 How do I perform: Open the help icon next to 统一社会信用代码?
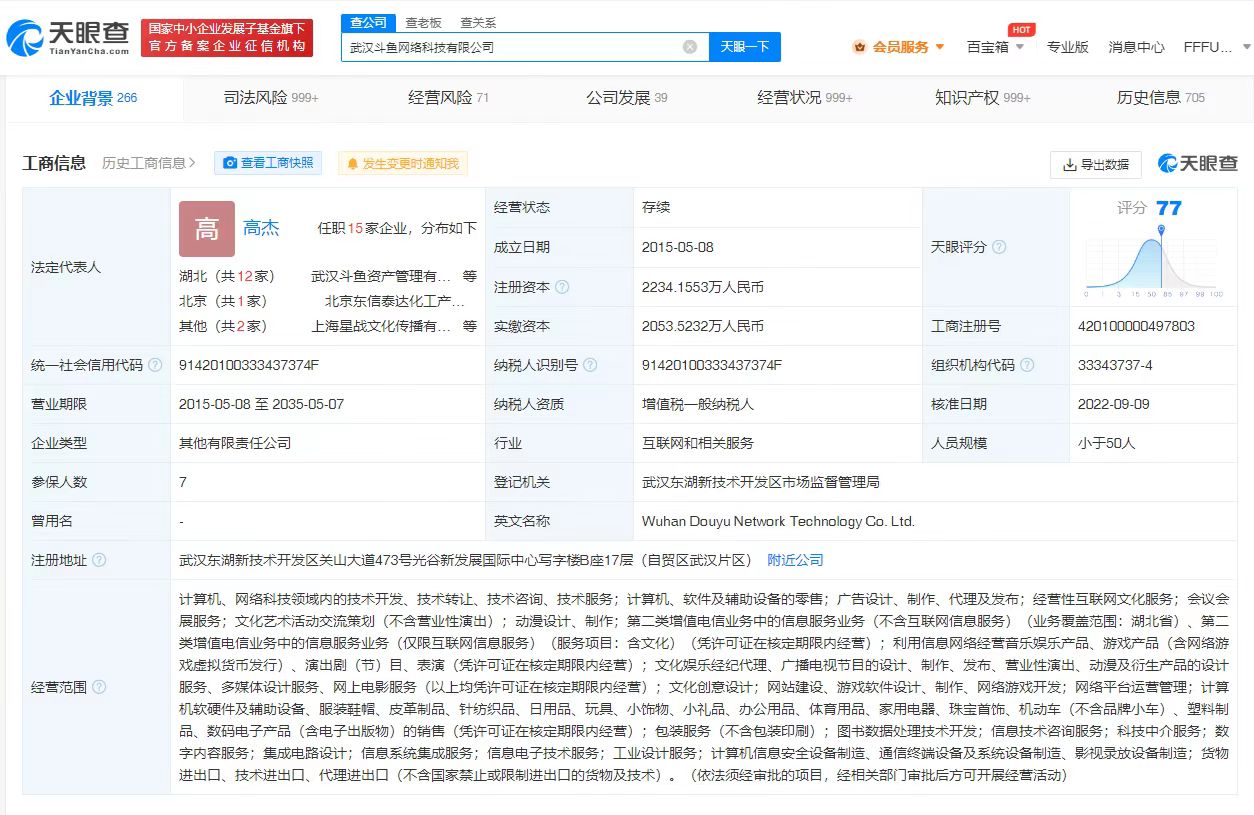coord(155,365)
